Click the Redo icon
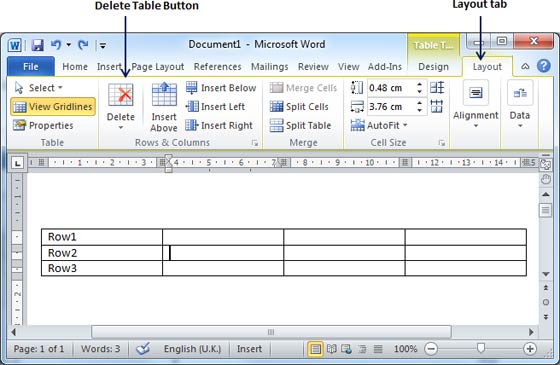Screen dimensions: 560x365 (83, 45)
